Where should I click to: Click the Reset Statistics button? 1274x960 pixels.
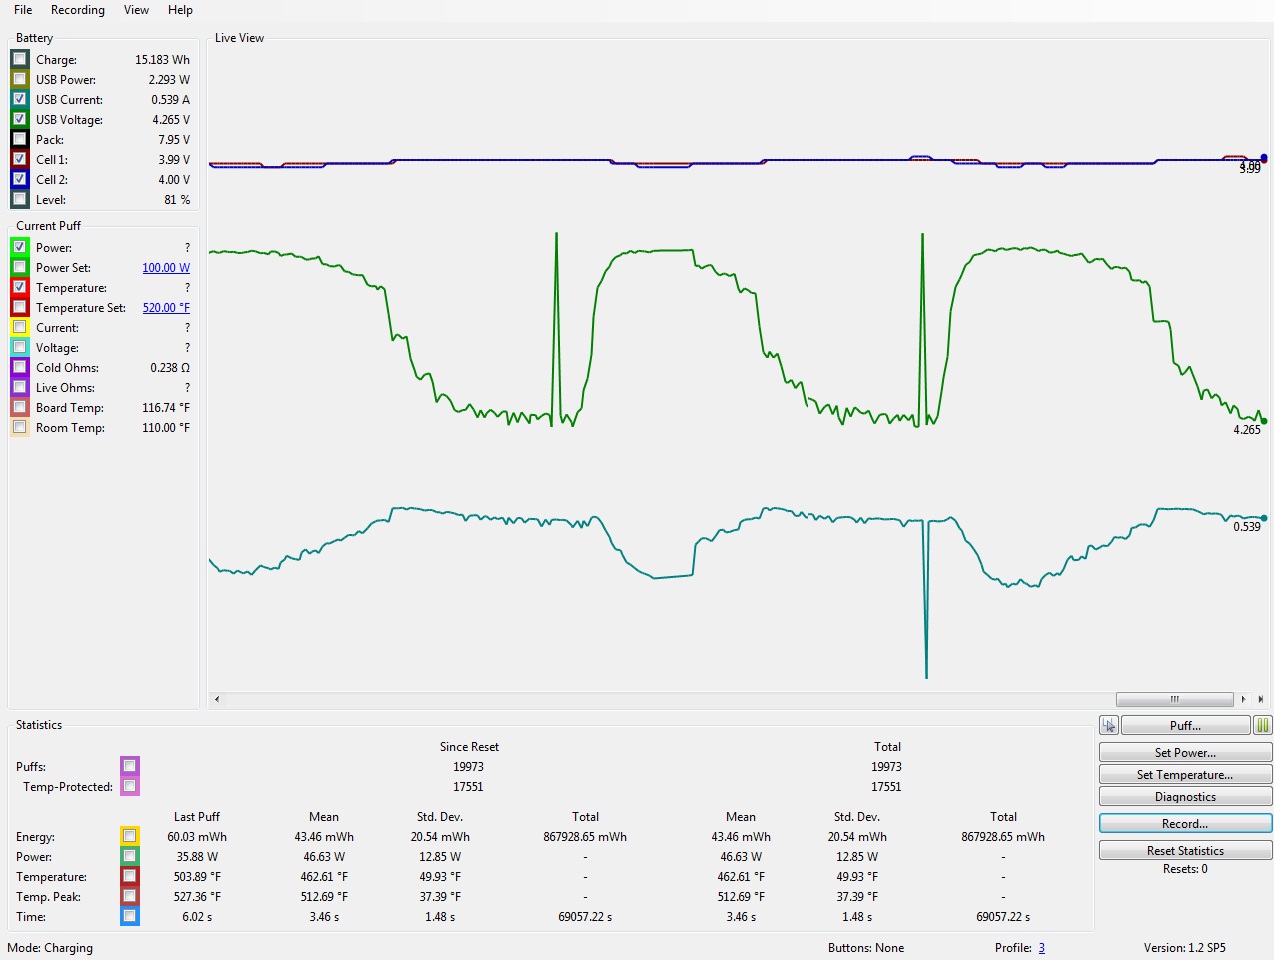[1185, 851]
